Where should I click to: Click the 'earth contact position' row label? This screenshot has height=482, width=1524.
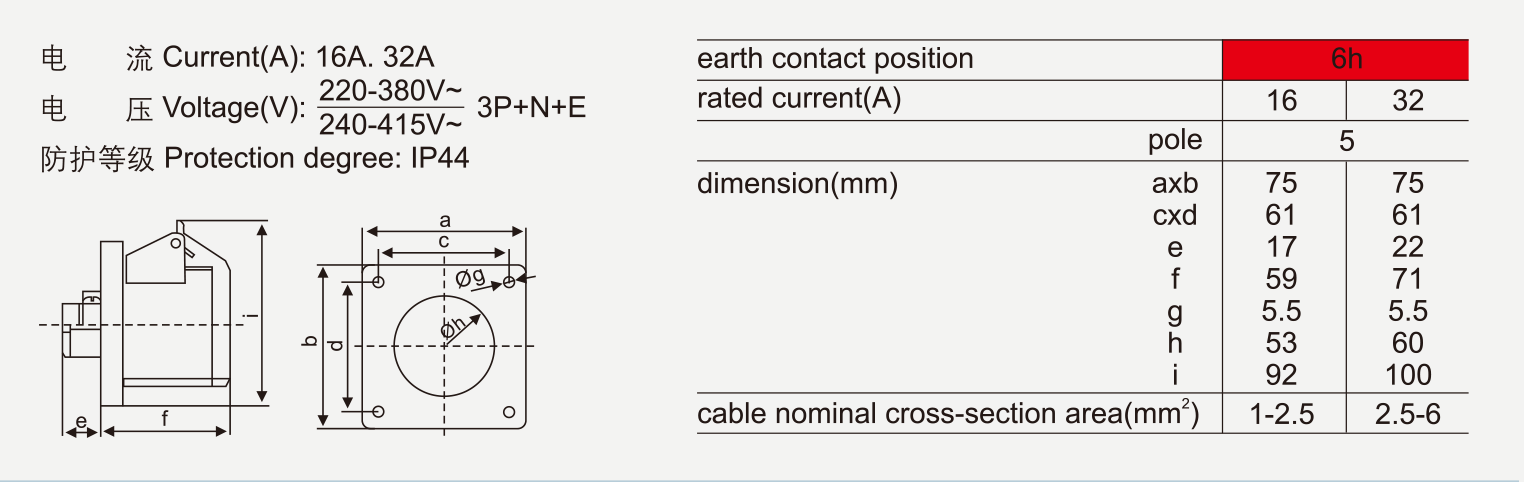click(835, 59)
